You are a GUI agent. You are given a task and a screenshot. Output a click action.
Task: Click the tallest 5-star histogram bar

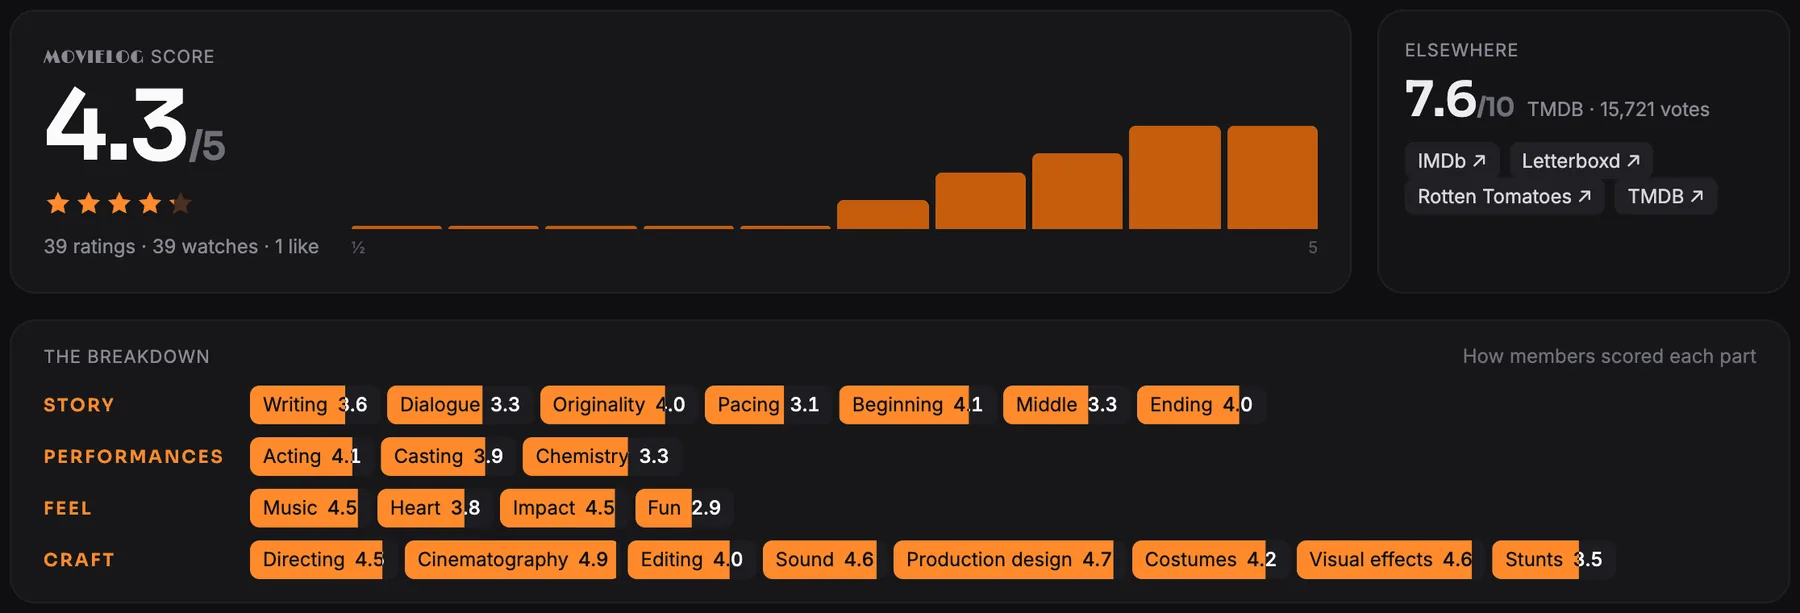pos(1272,177)
